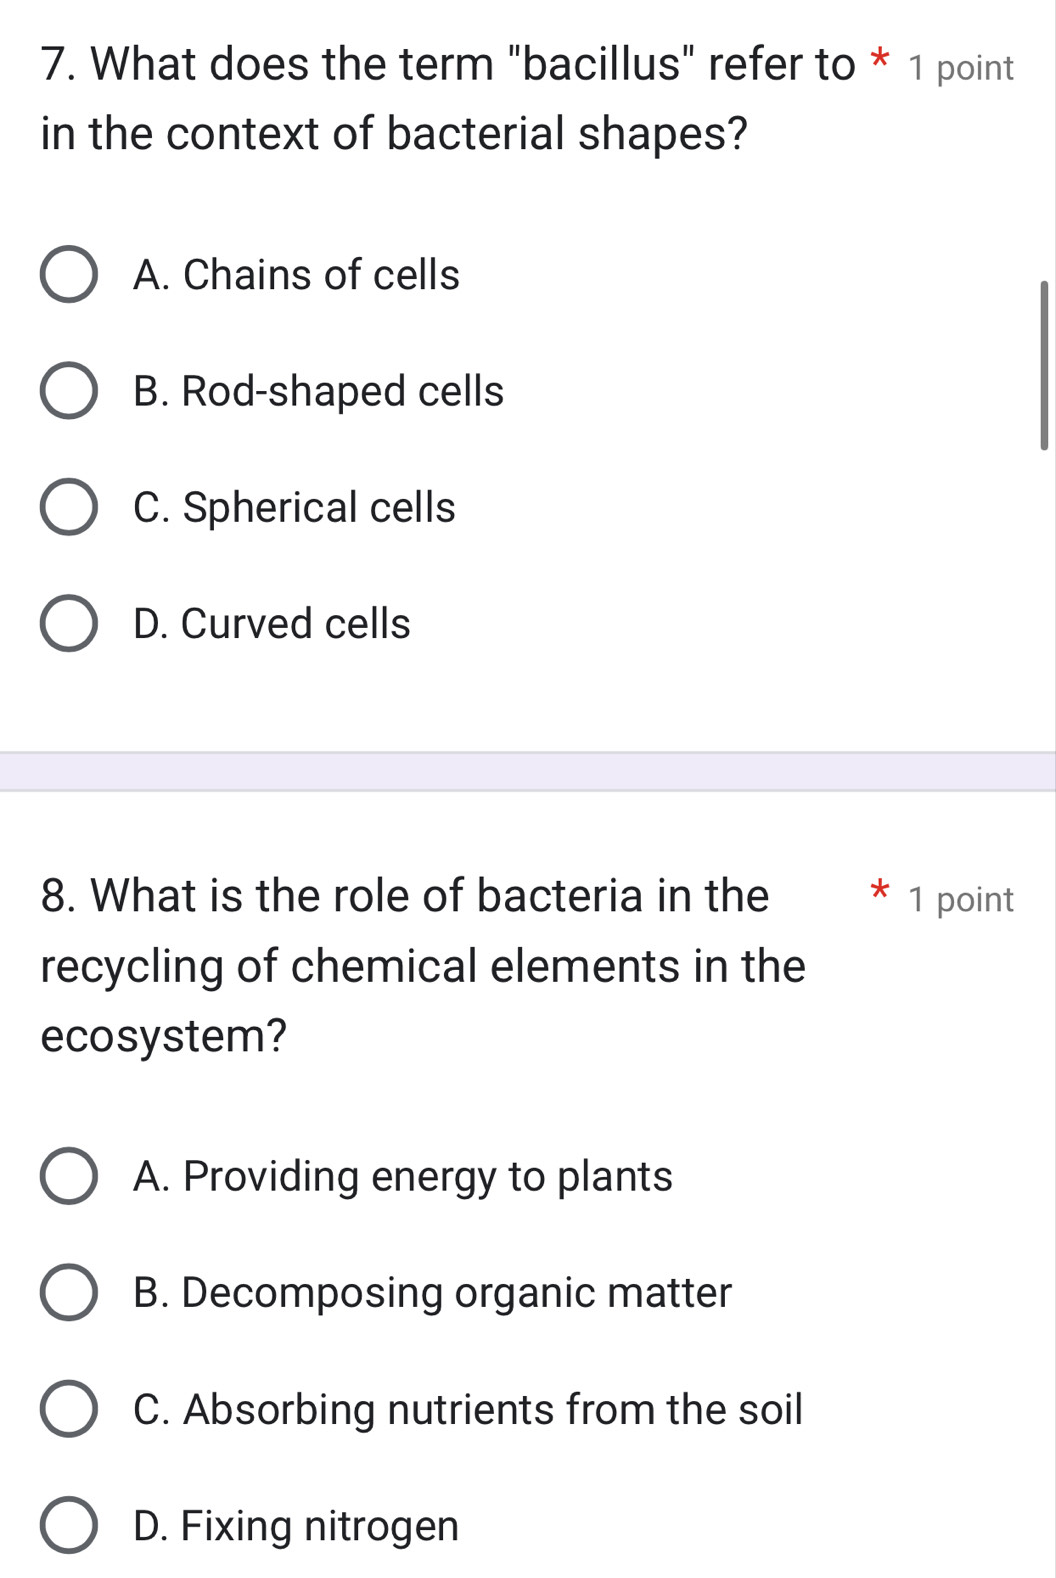
Task: Select radio button for 'A. Providing energy to plants'
Action: coord(69,1176)
